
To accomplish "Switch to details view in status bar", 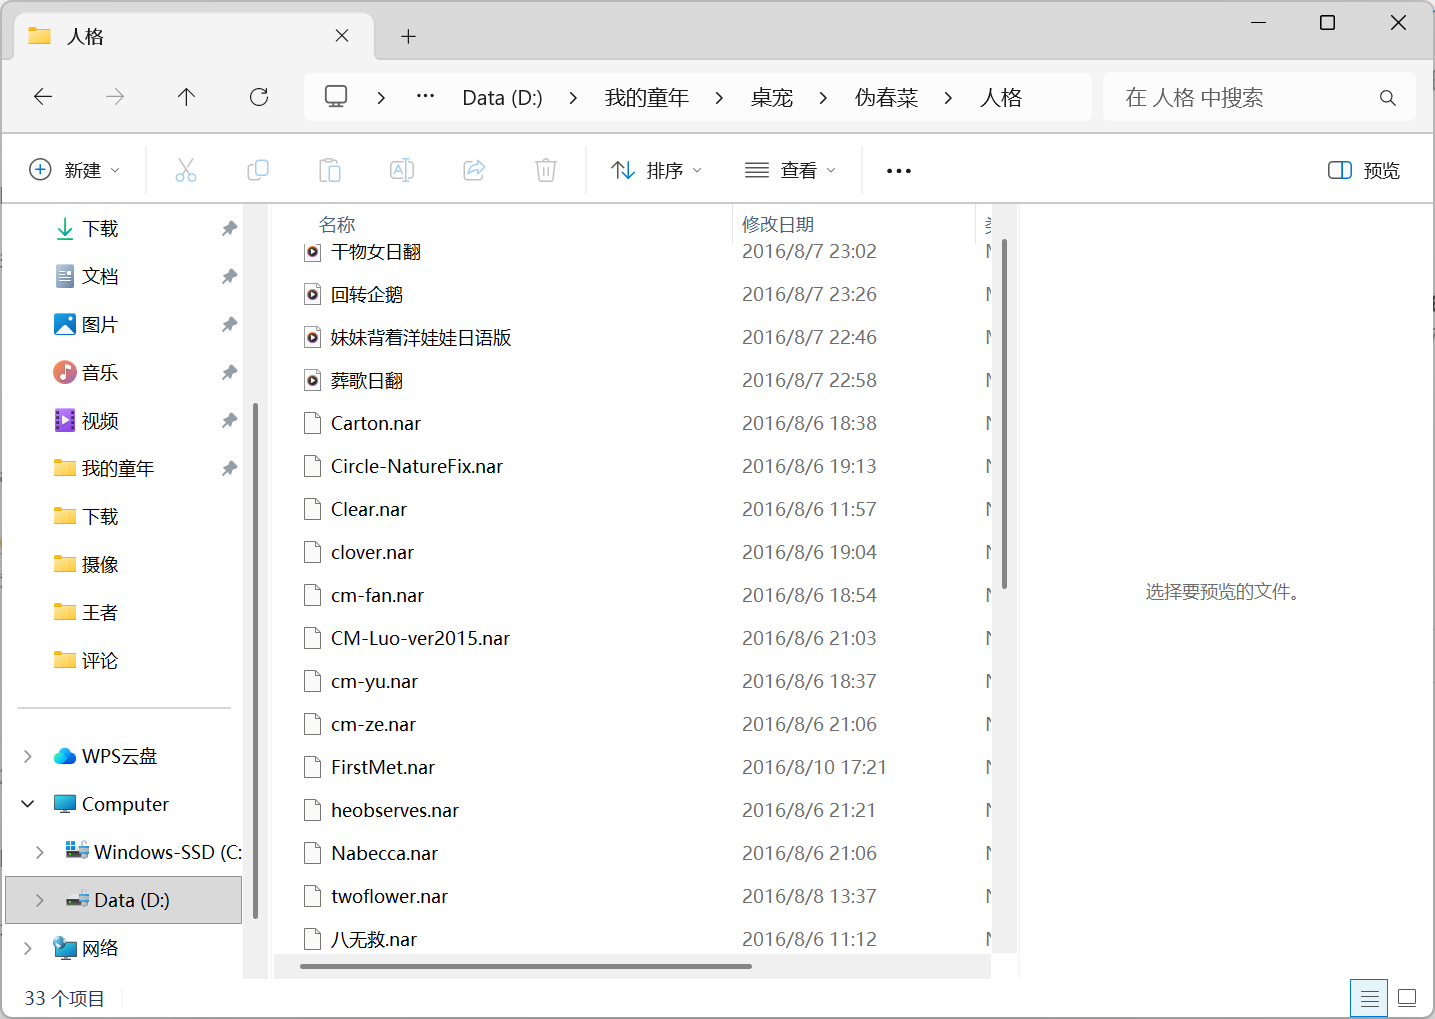I will [1369, 998].
